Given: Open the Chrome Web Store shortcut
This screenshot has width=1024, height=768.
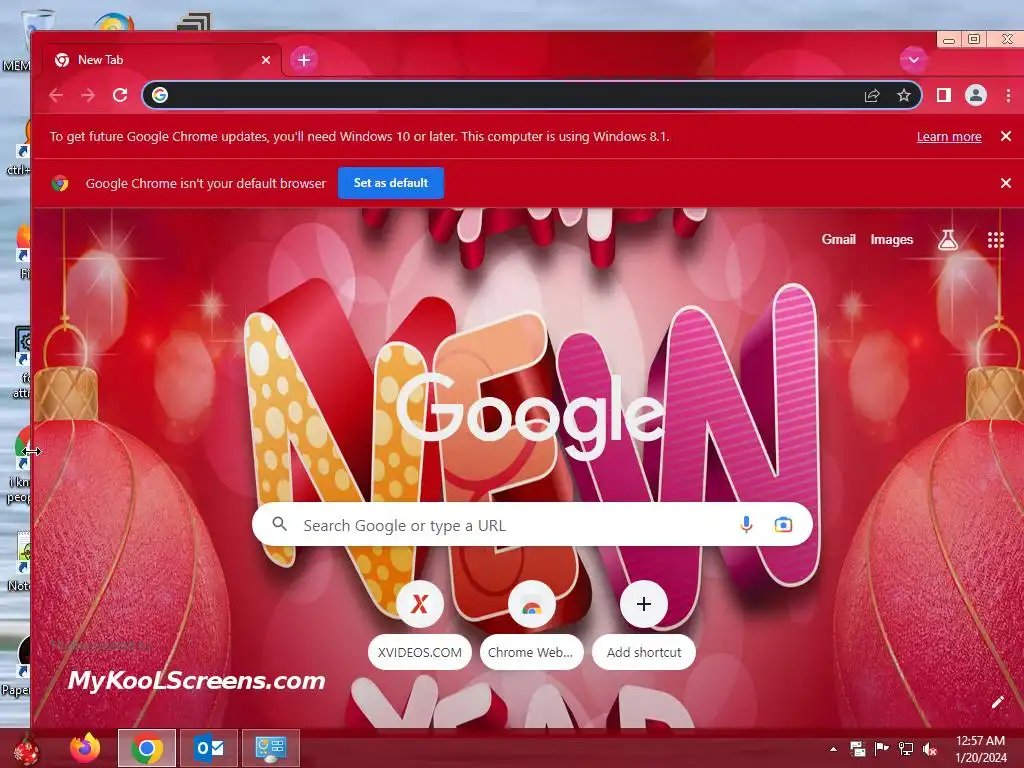Looking at the screenshot, I should pos(532,625).
